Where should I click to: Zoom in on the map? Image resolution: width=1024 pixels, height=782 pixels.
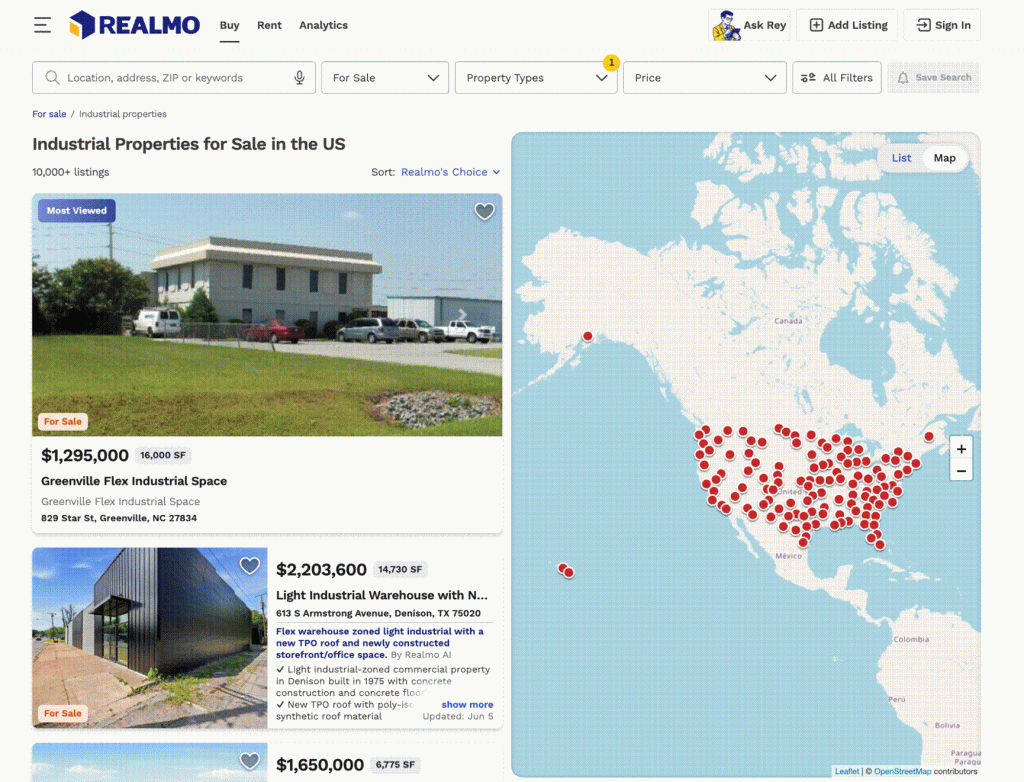pyautogui.click(x=961, y=449)
